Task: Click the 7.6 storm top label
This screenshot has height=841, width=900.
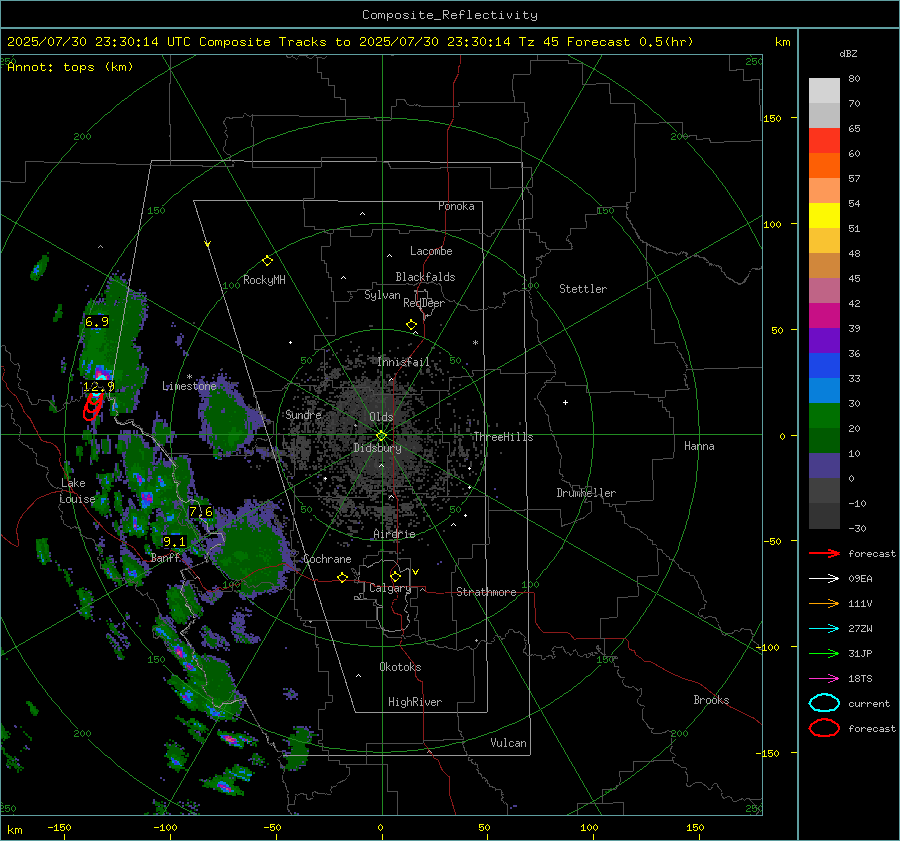Action: (200, 511)
